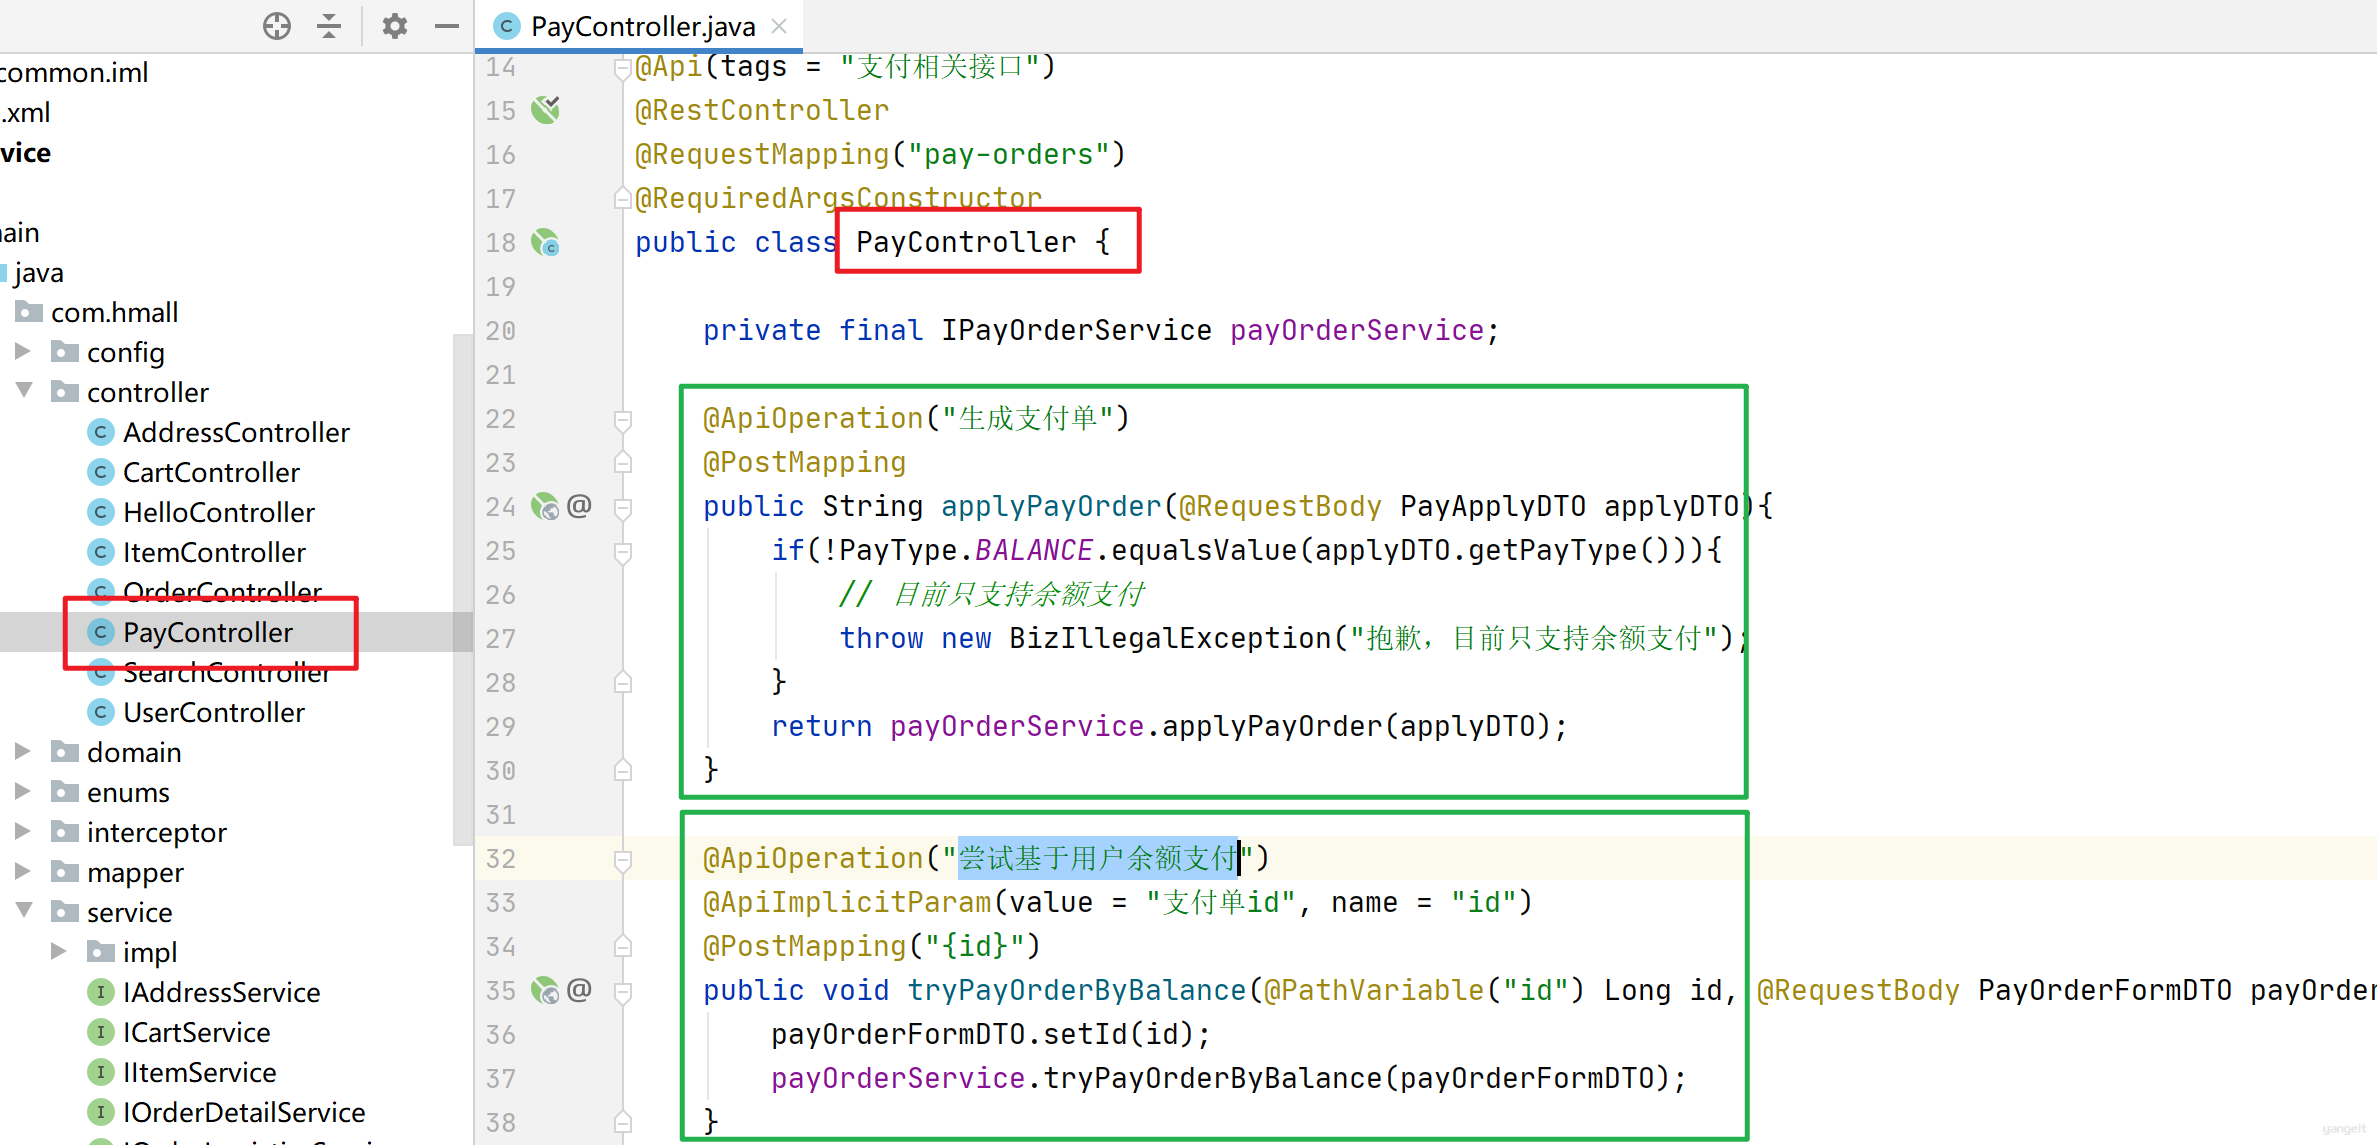Collapse the controller folder
Viewport: 2377px width, 1145px height.
tap(24, 390)
